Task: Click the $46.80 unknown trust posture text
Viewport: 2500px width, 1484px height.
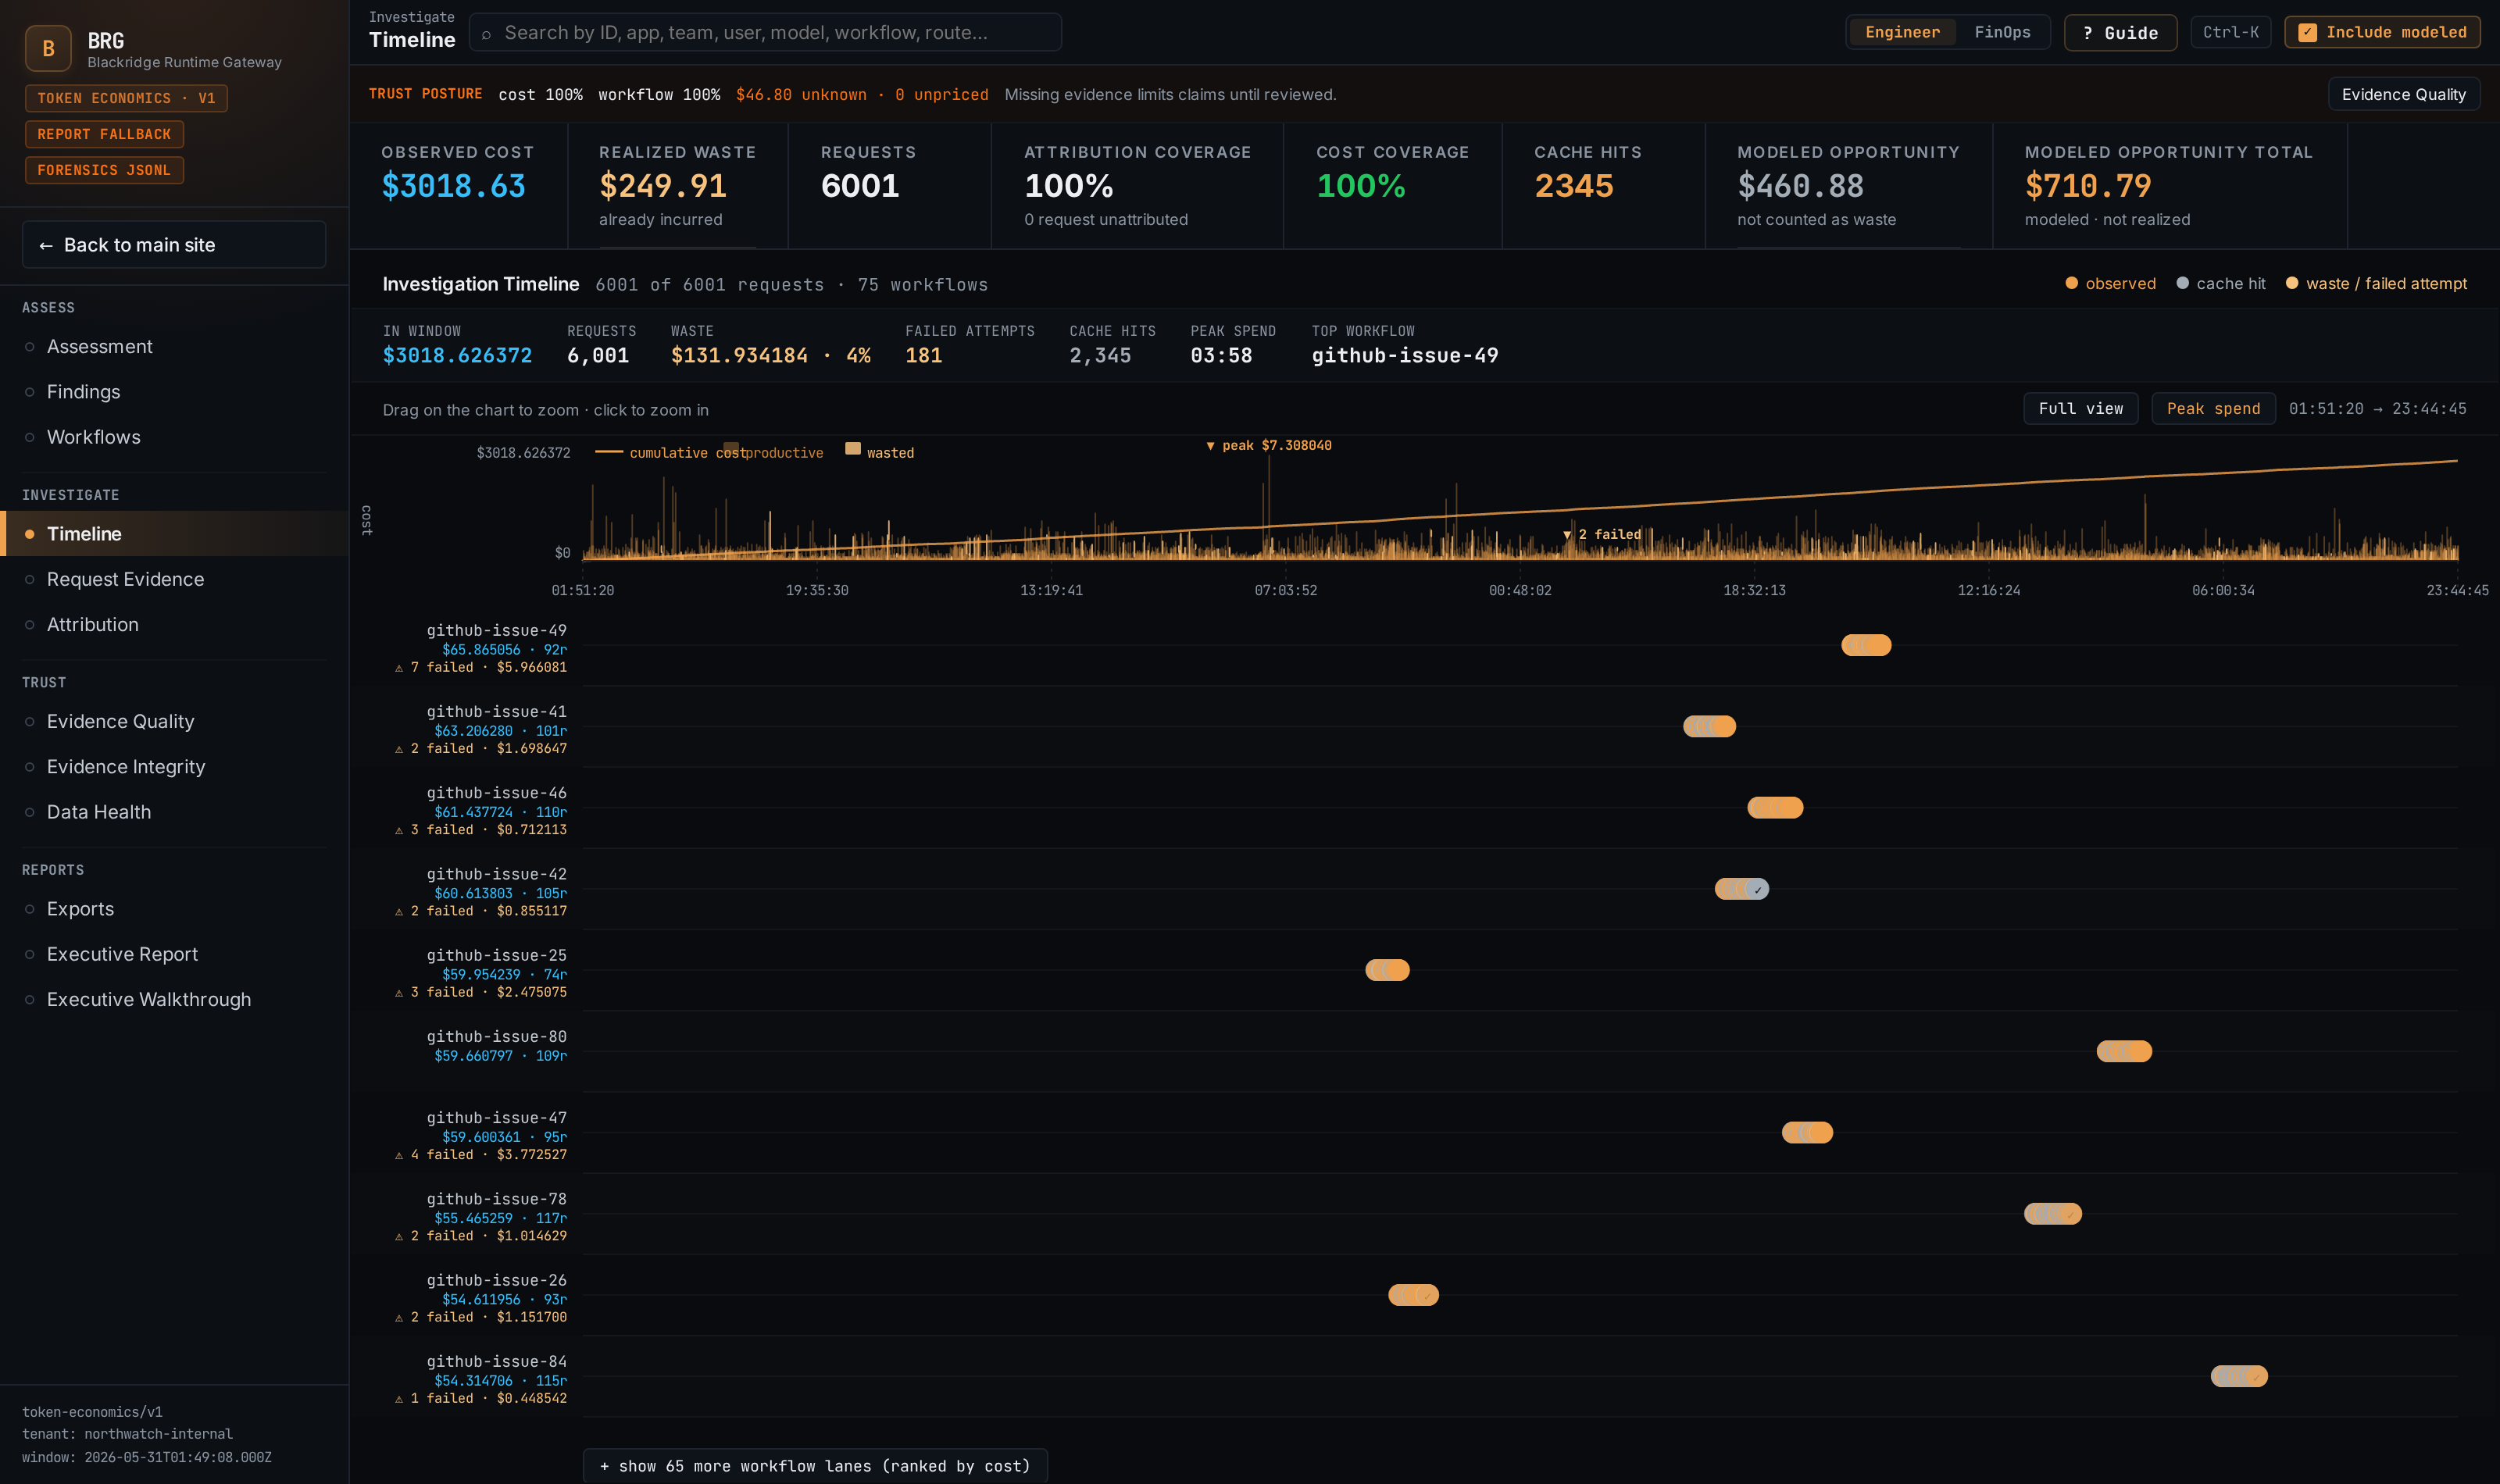Action: click(801, 95)
